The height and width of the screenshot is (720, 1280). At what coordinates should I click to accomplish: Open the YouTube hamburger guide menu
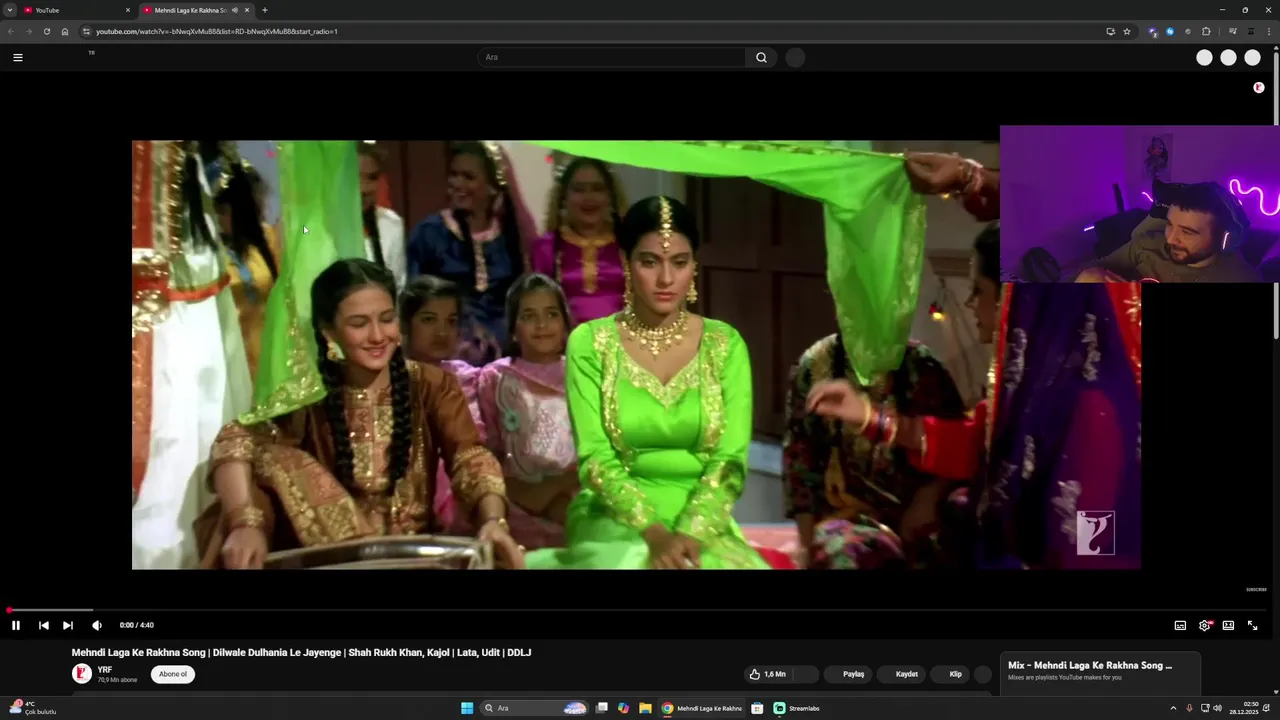pyautogui.click(x=17, y=57)
